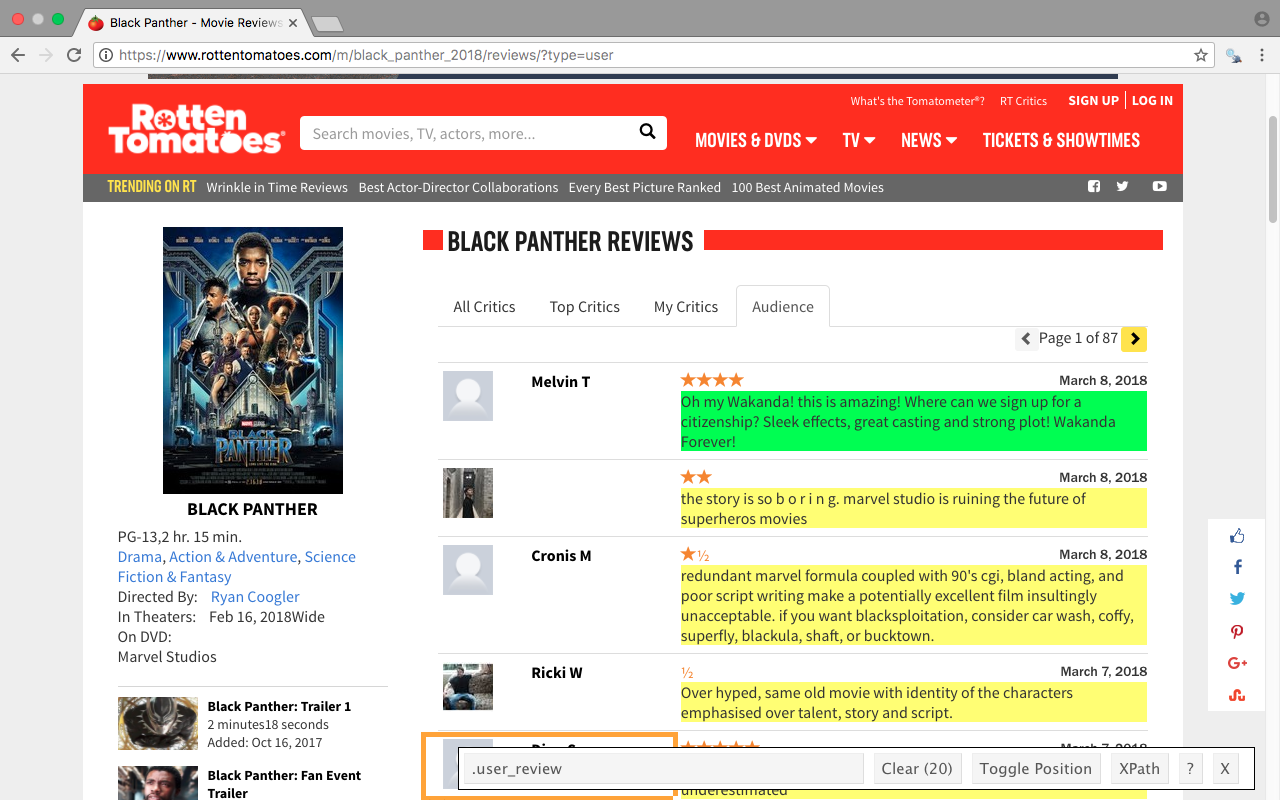Click the Rotten Tomatoes logo
Screen dimensions: 1280x800
196,129
